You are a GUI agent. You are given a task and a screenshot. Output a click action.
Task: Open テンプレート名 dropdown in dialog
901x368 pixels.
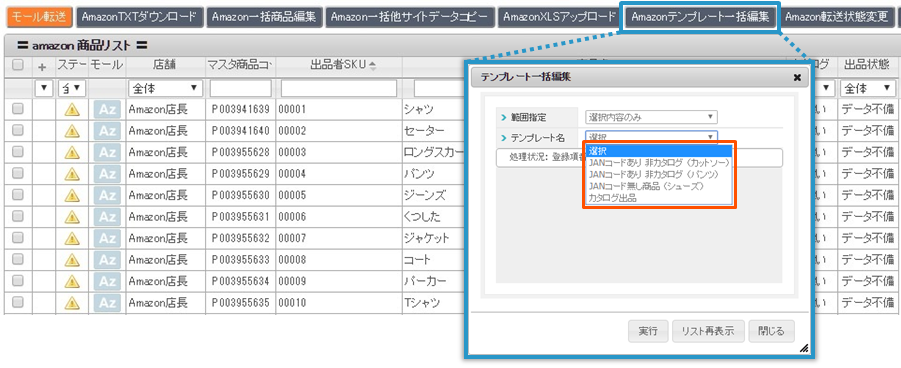pos(651,137)
